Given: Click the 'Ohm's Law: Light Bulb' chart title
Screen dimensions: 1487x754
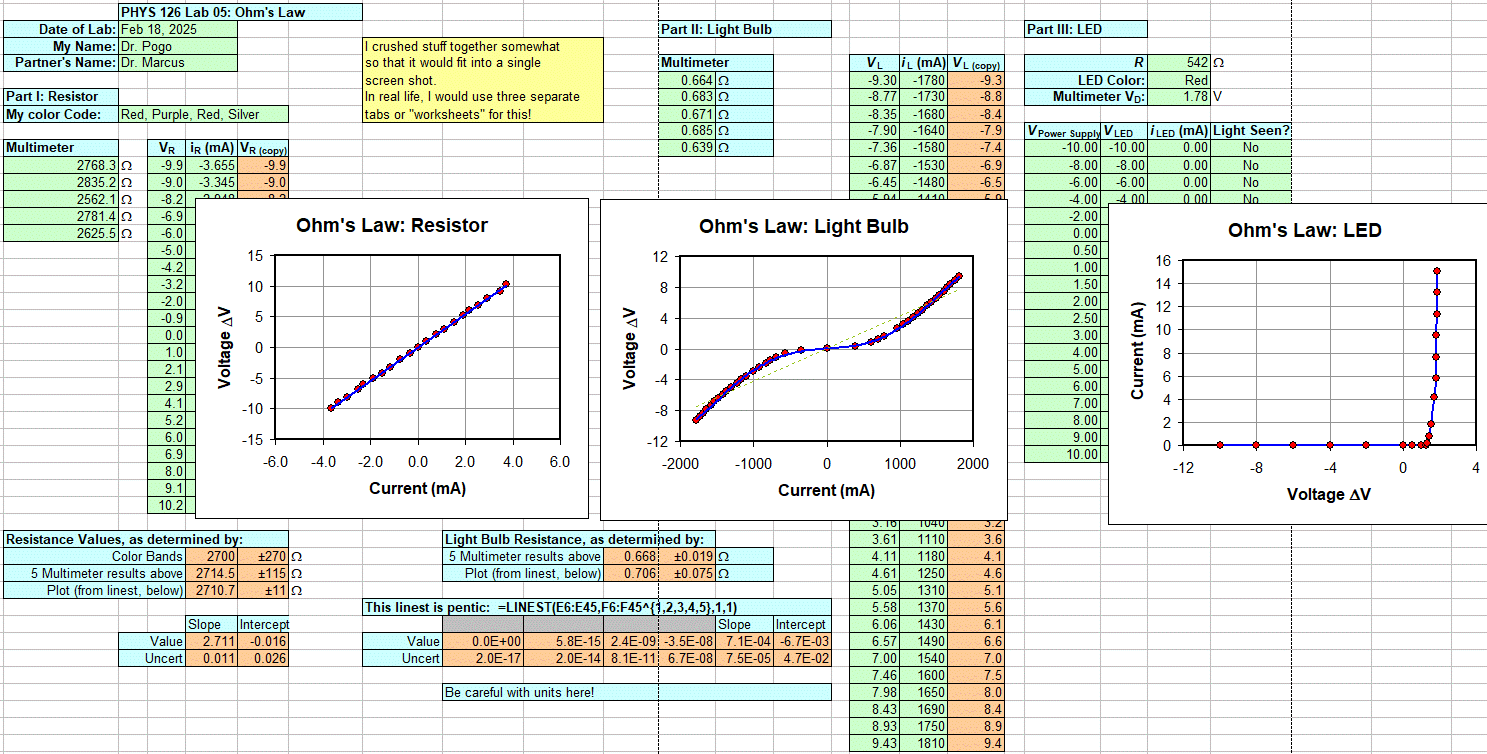Looking at the screenshot, I should [x=803, y=227].
